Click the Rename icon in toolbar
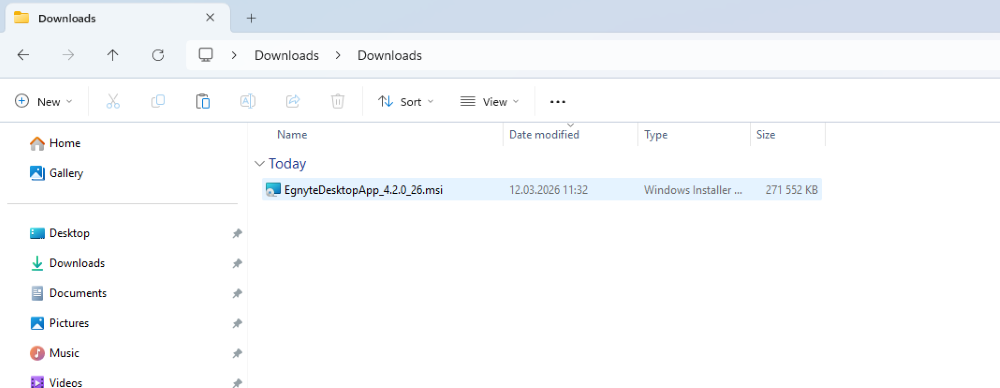Screen dimensions: 1000x388 (x=247, y=101)
